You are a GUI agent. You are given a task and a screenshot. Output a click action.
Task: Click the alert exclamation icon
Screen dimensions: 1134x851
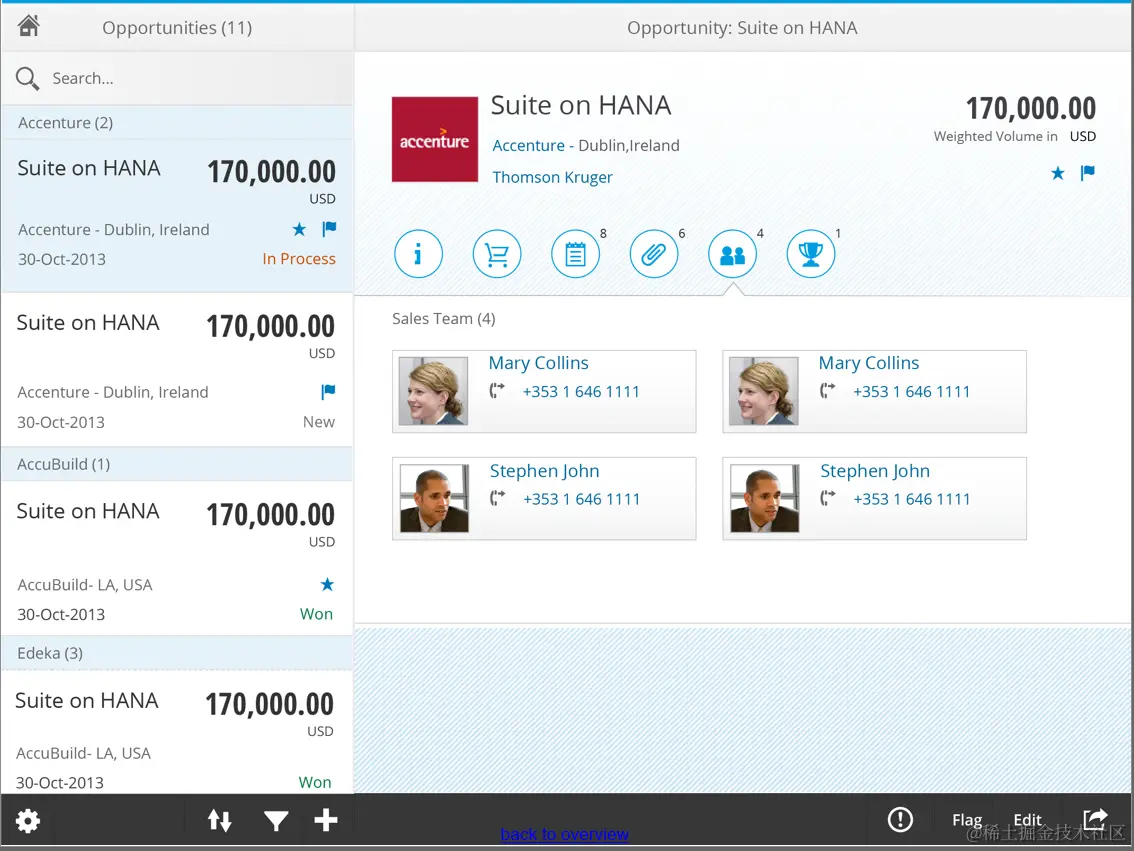click(x=900, y=820)
